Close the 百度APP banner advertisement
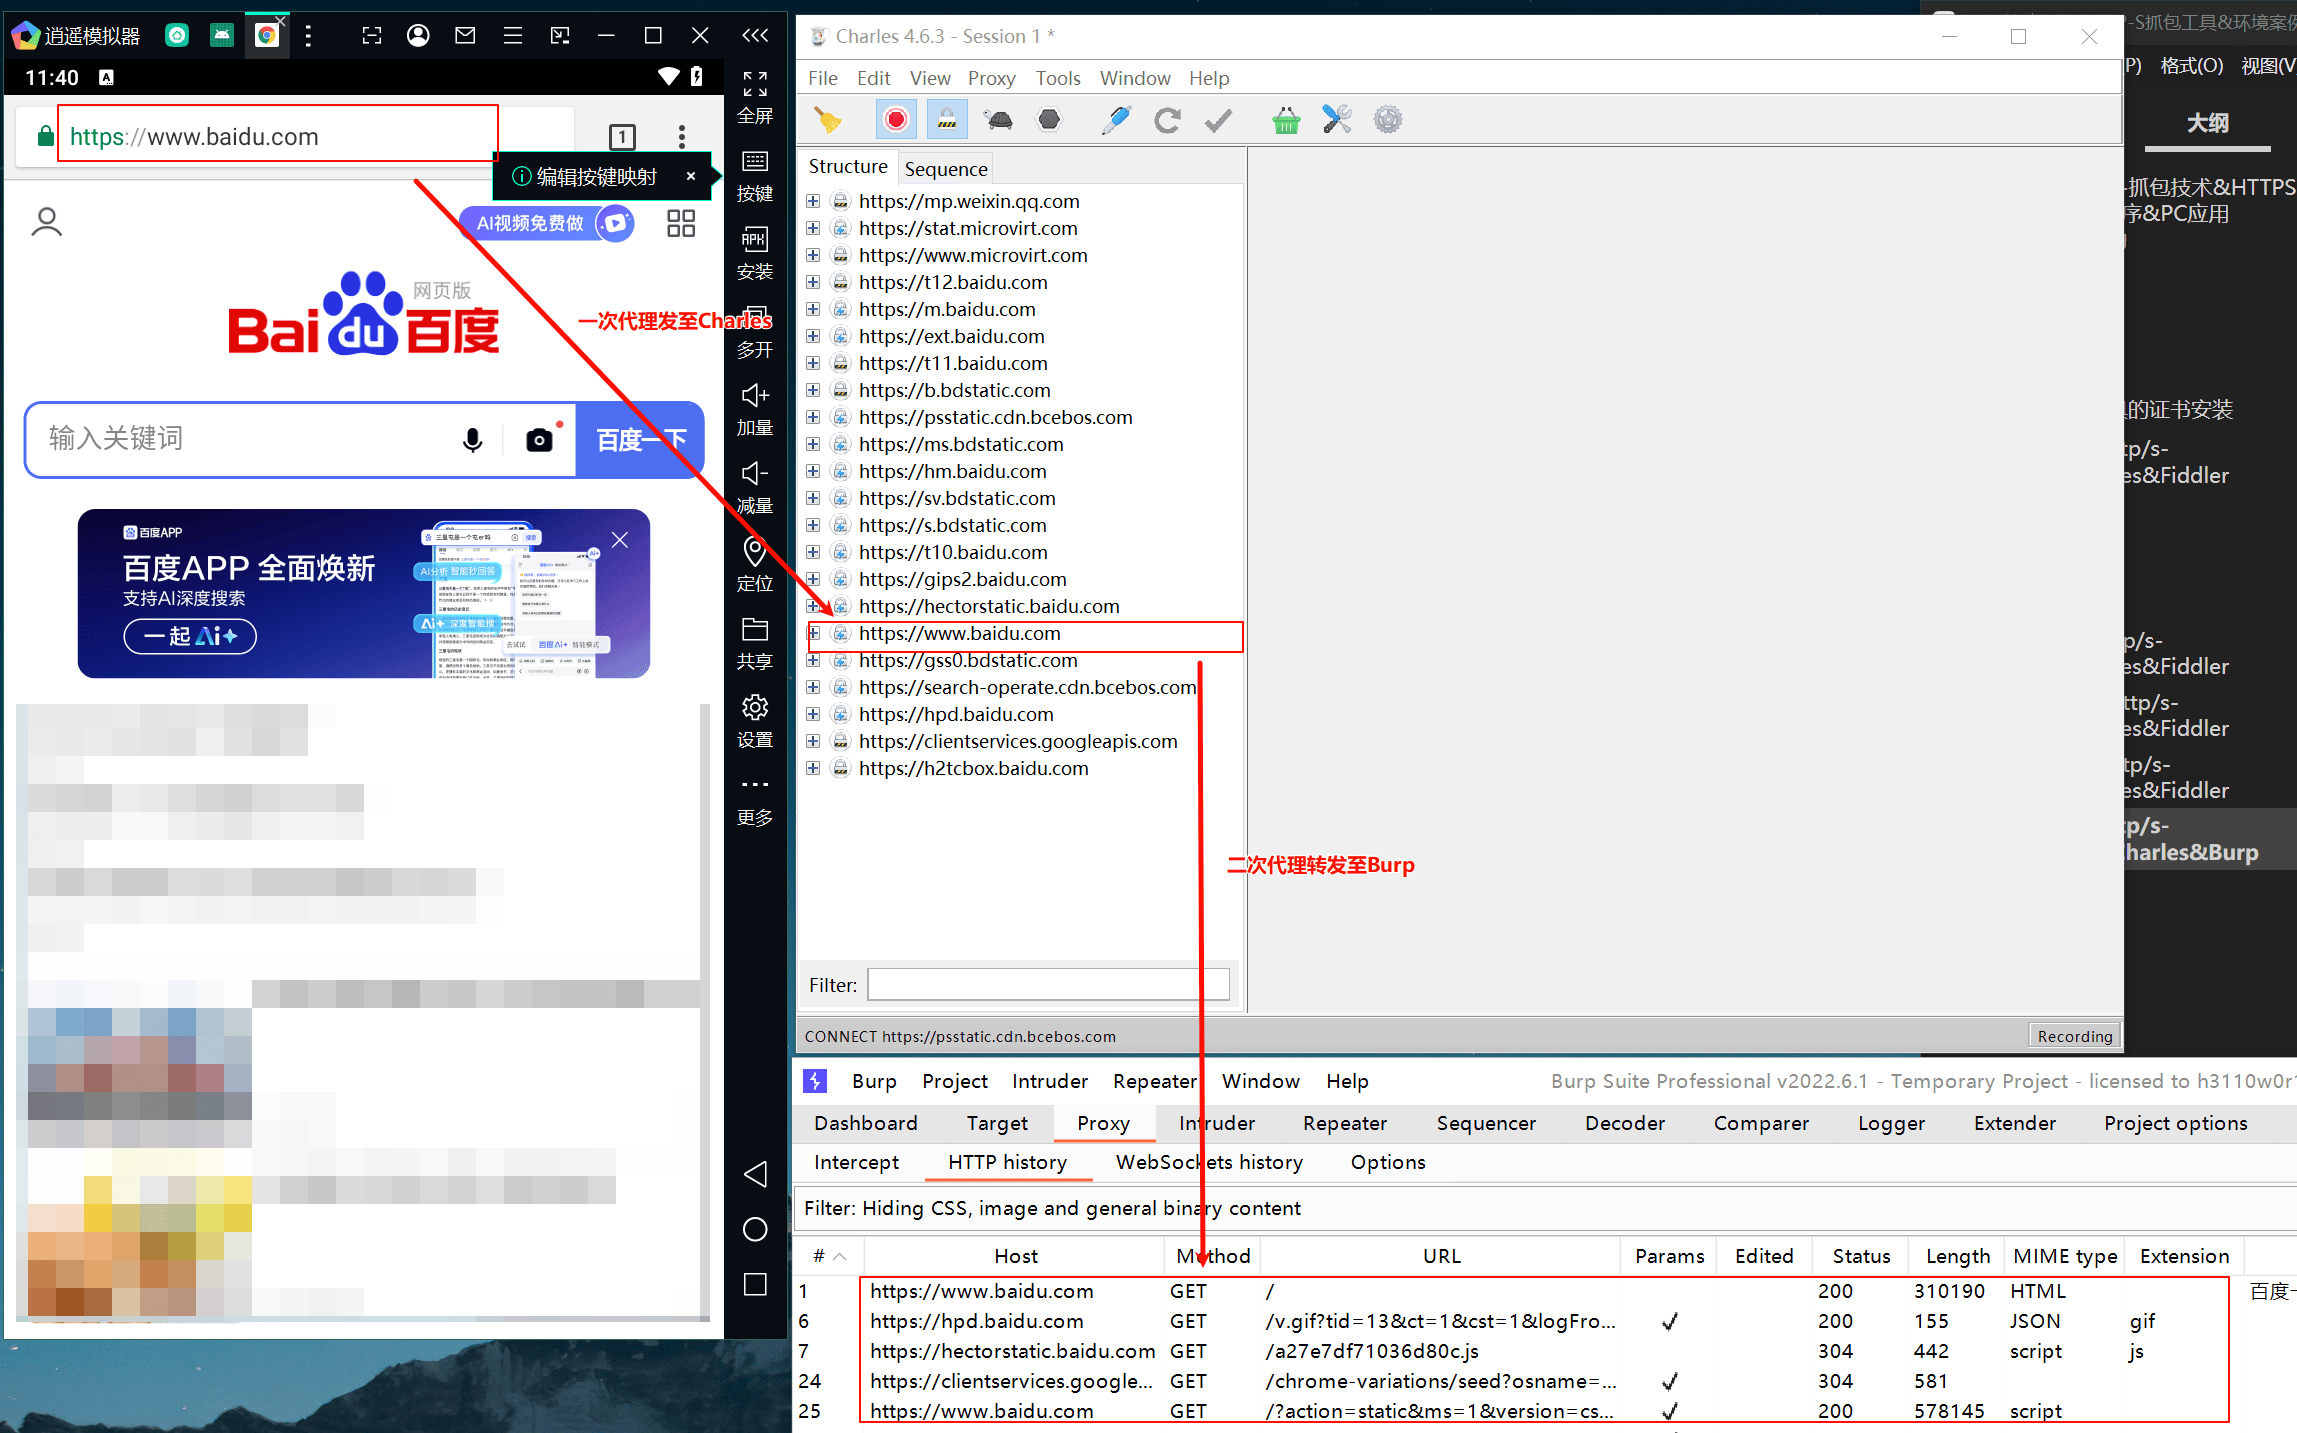The height and width of the screenshot is (1433, 2297). tap(620, 540)
